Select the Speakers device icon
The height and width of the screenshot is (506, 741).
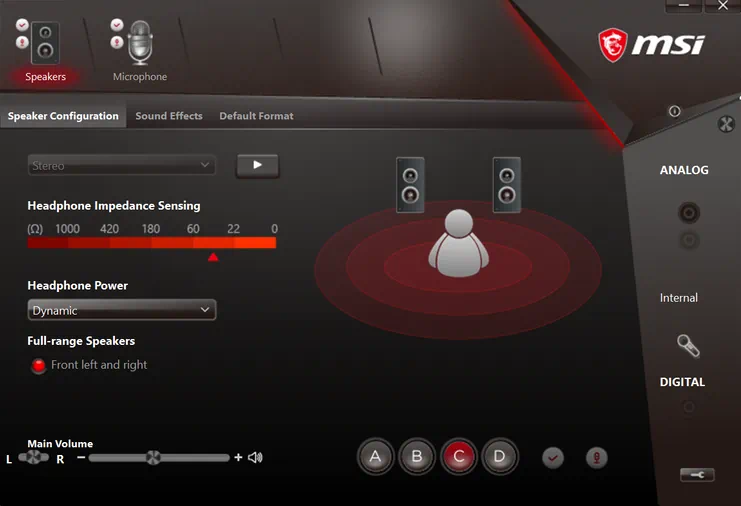(45, 43)
